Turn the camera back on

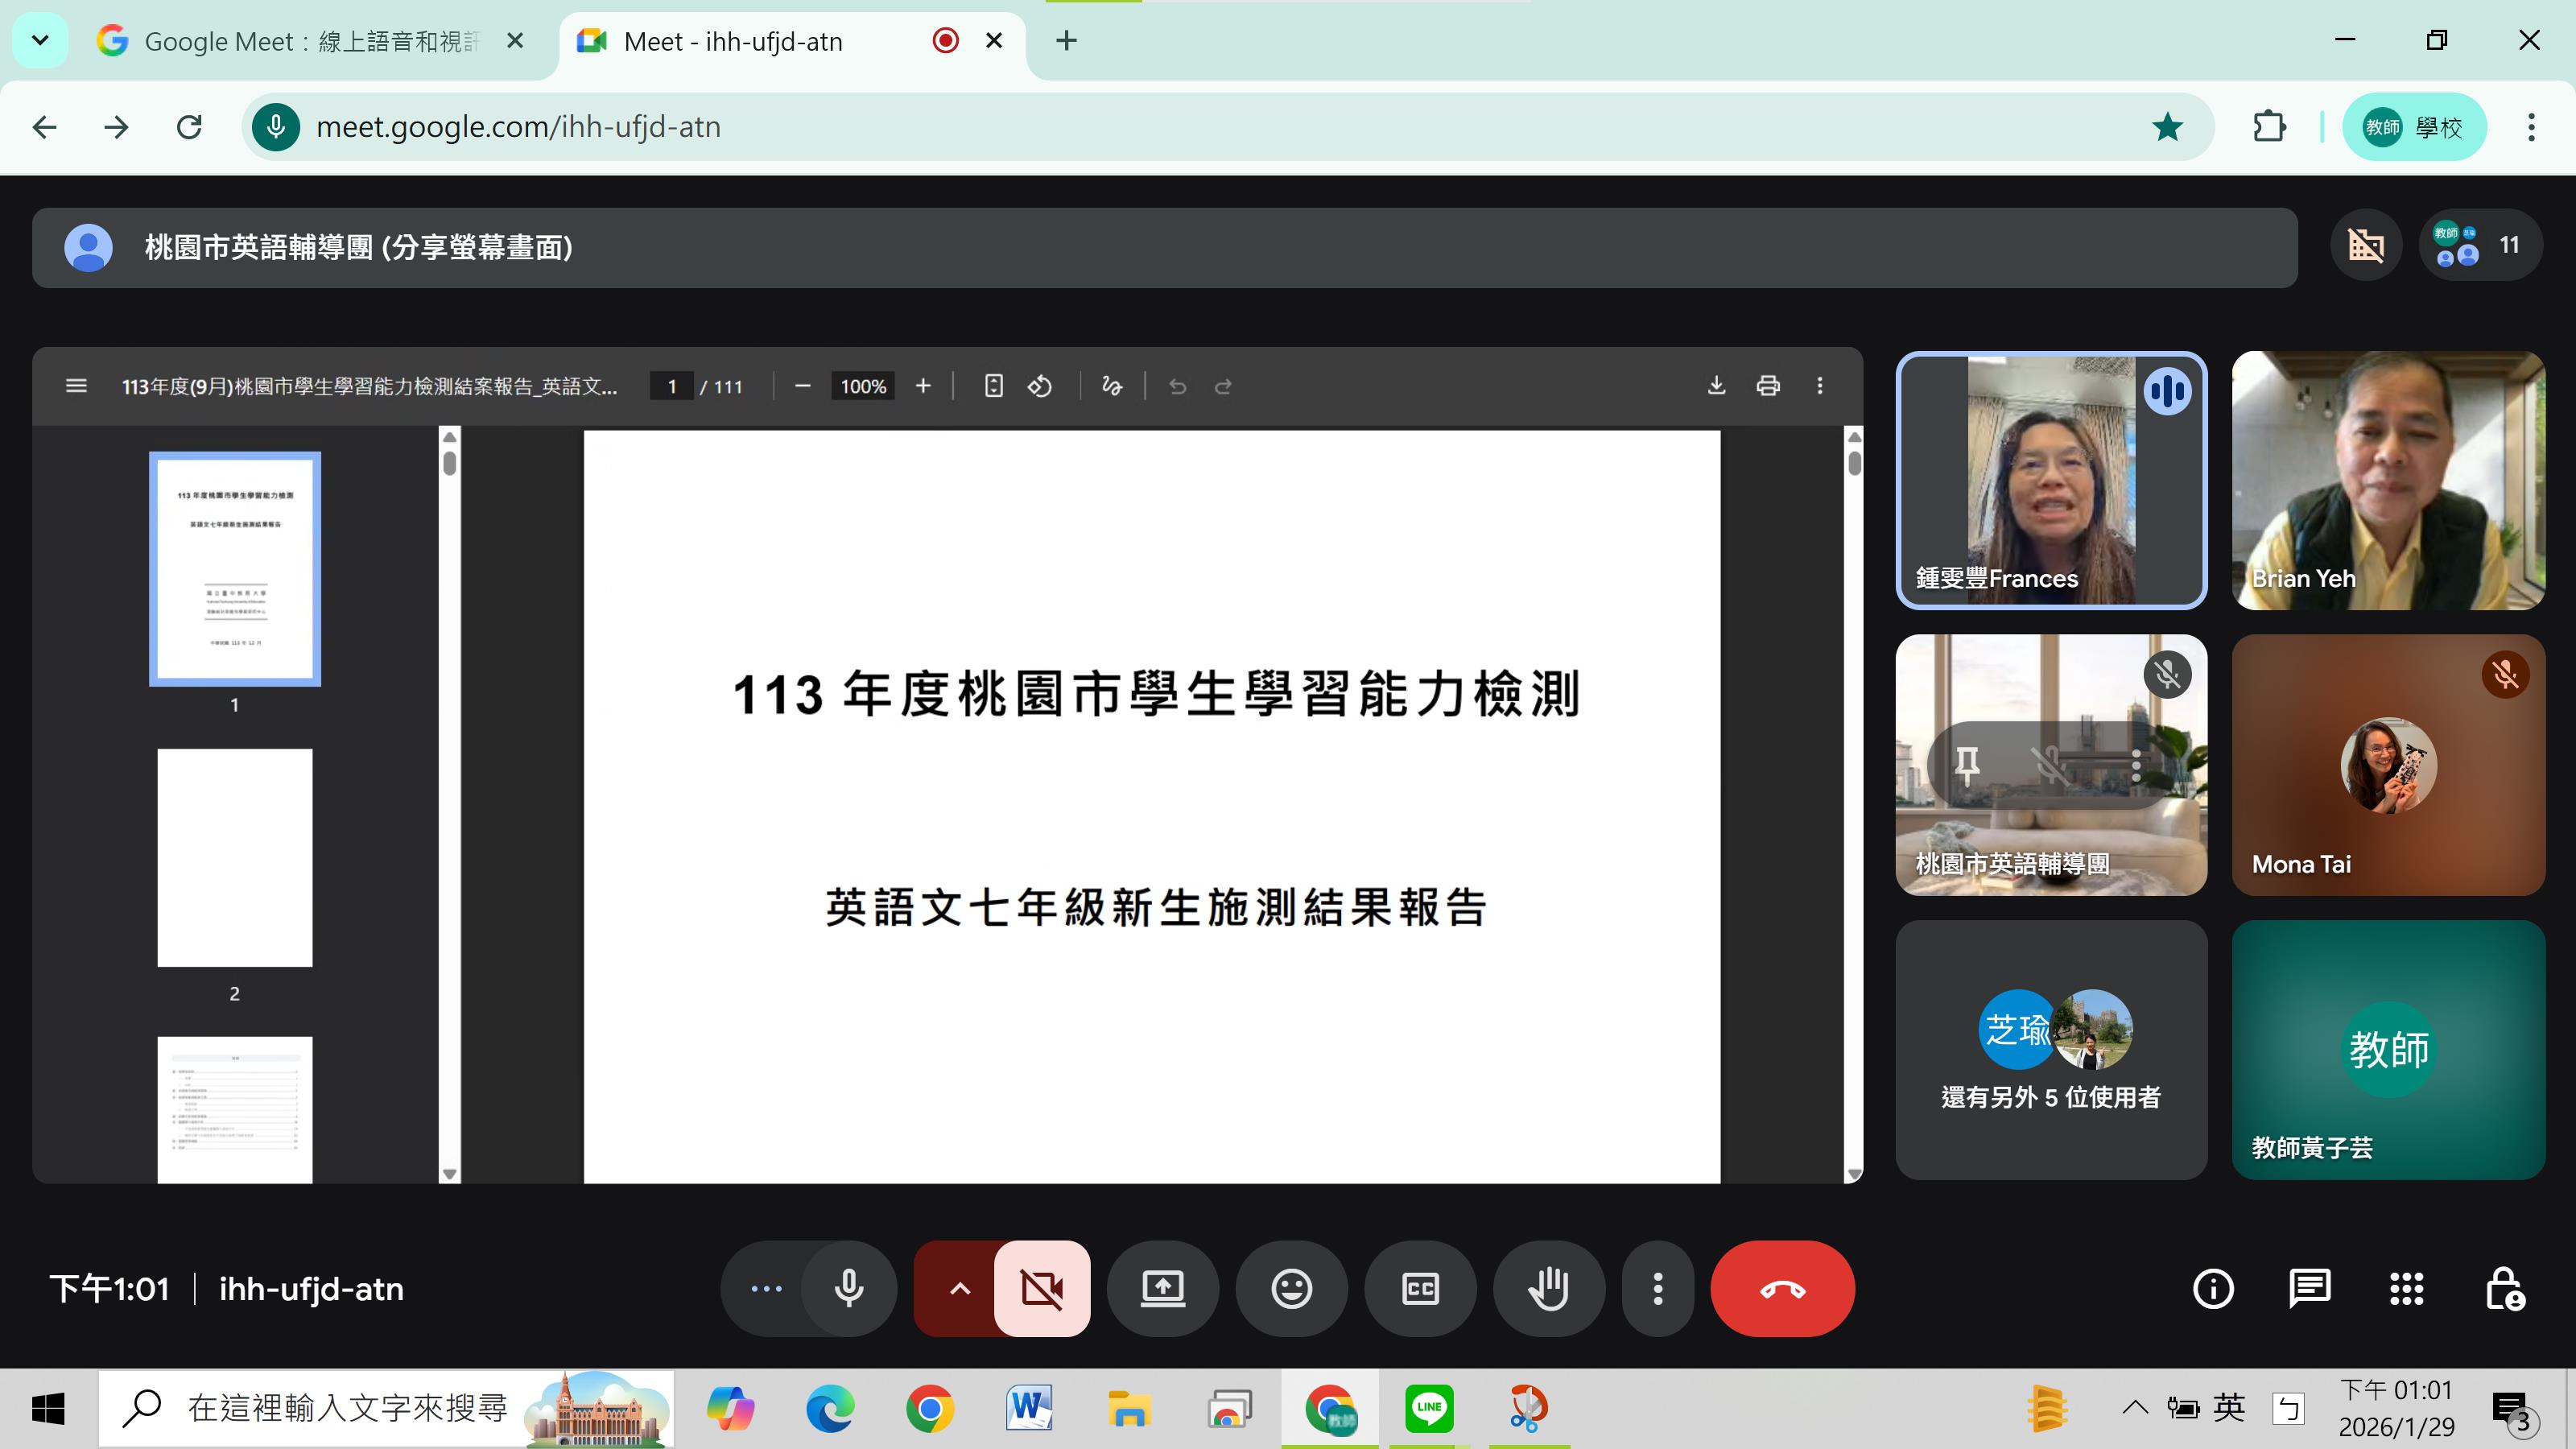tap(1042, 1288)
